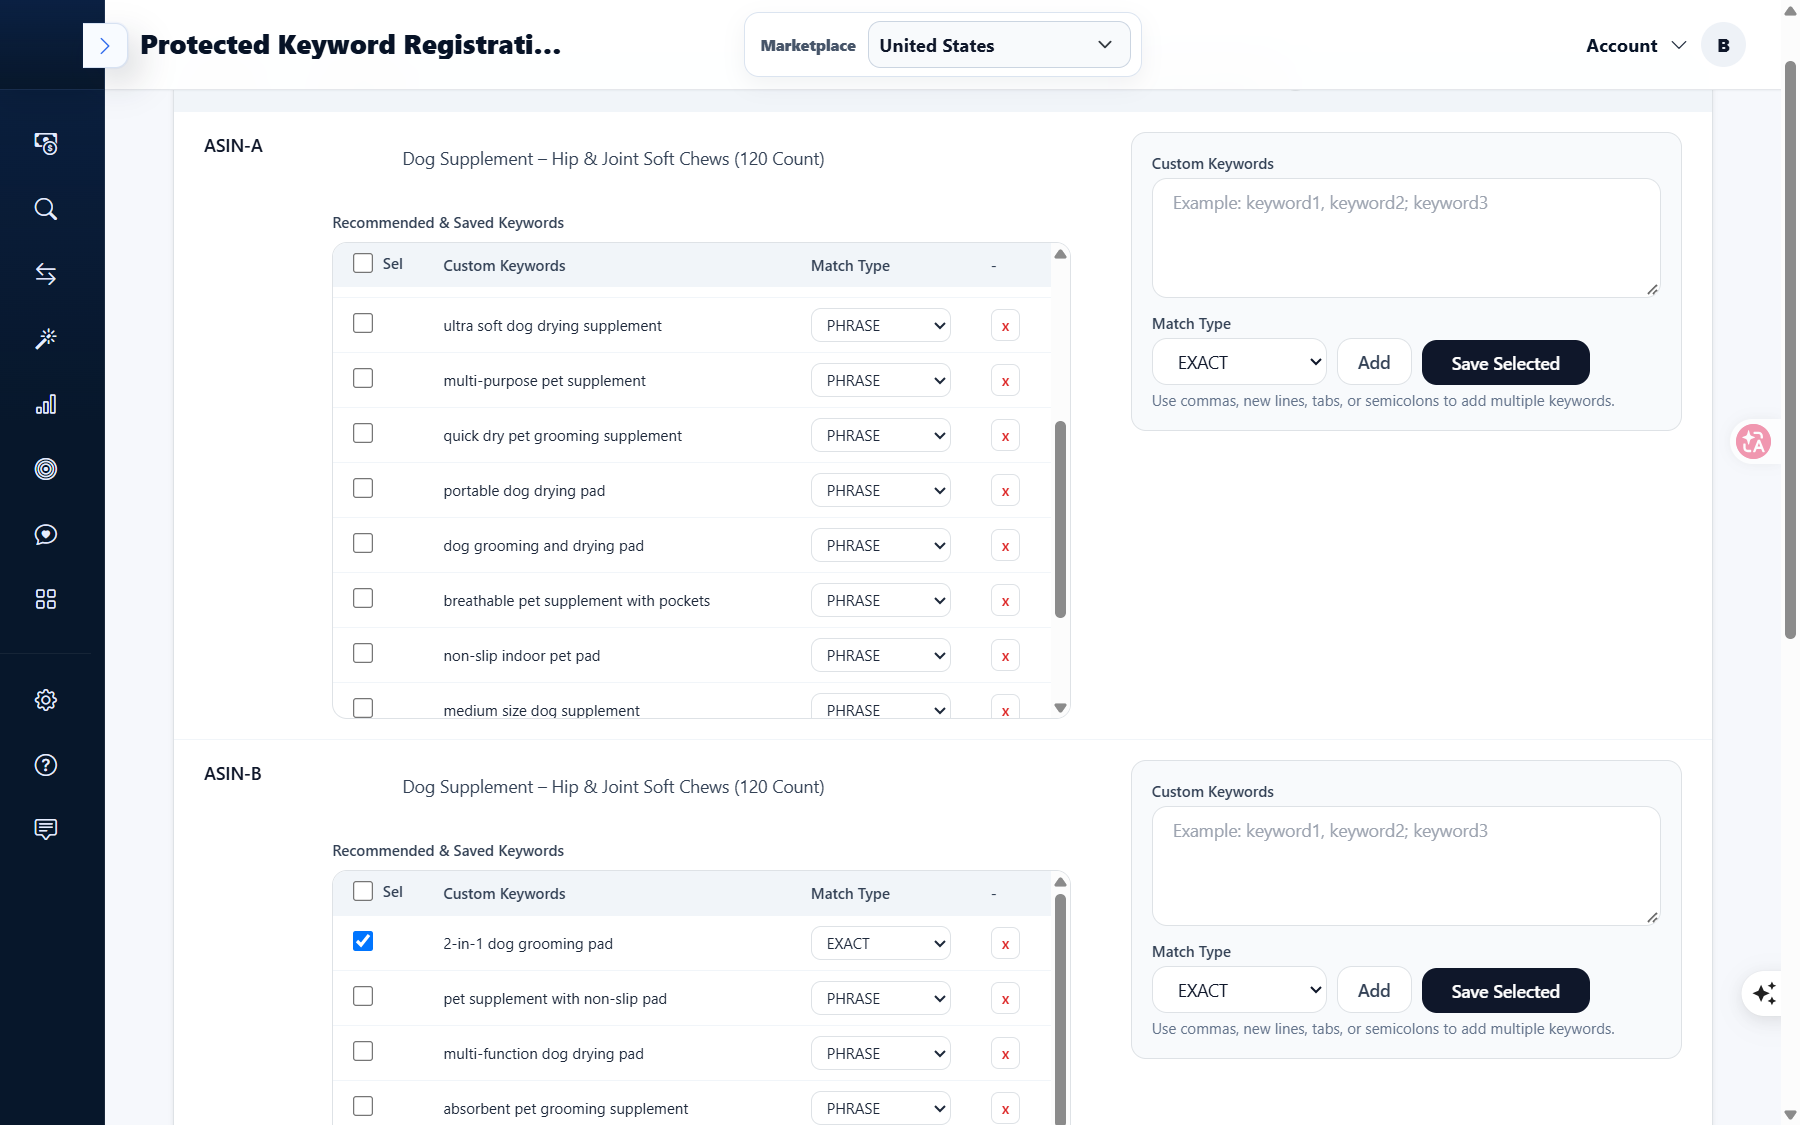Click Save Selected in ASIN-A panel

pyautogui.click(x=1505, y=362)
